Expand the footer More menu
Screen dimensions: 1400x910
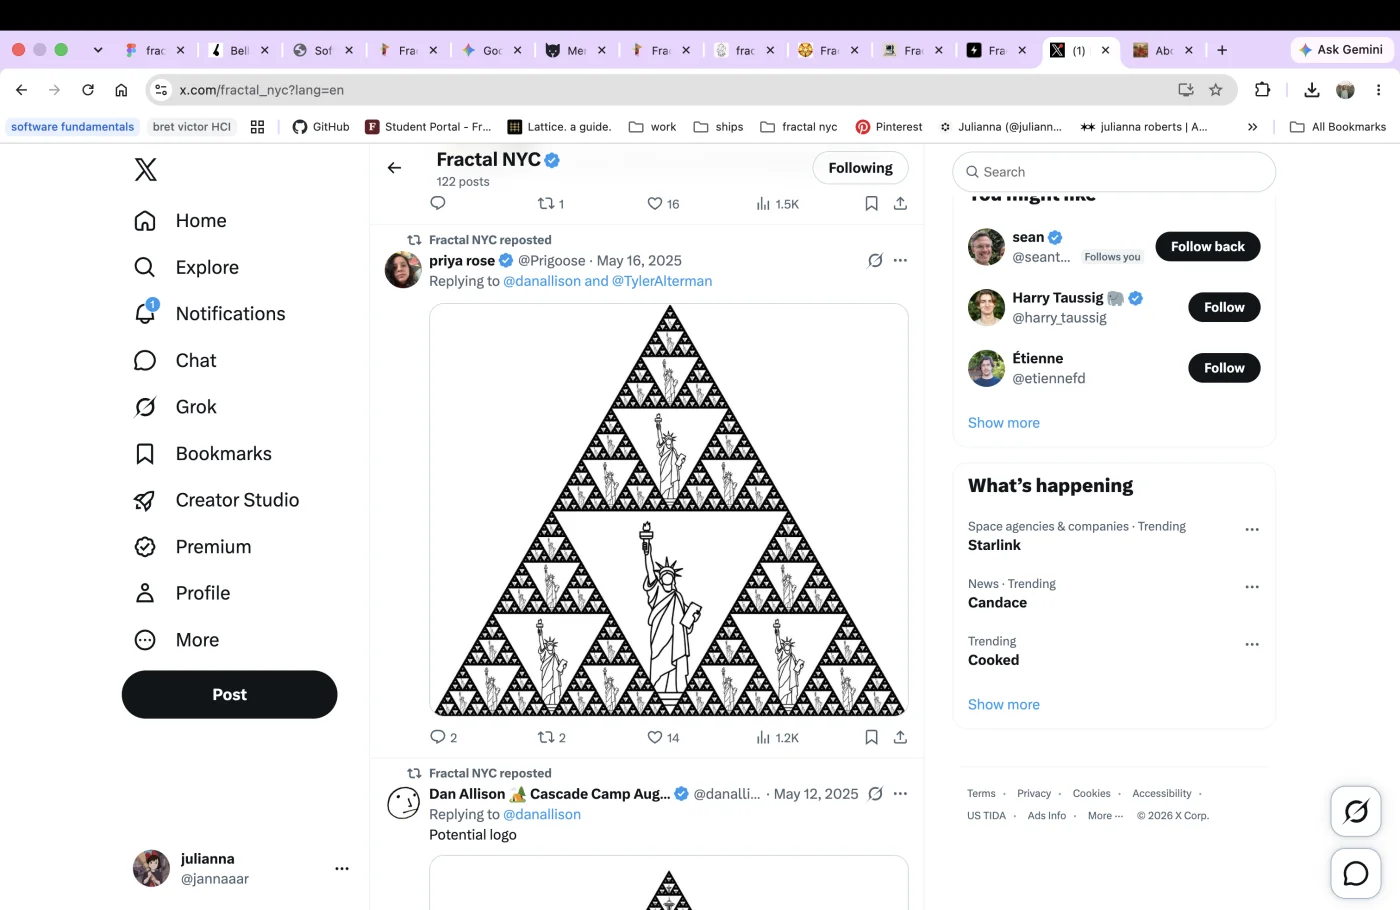1105,816
